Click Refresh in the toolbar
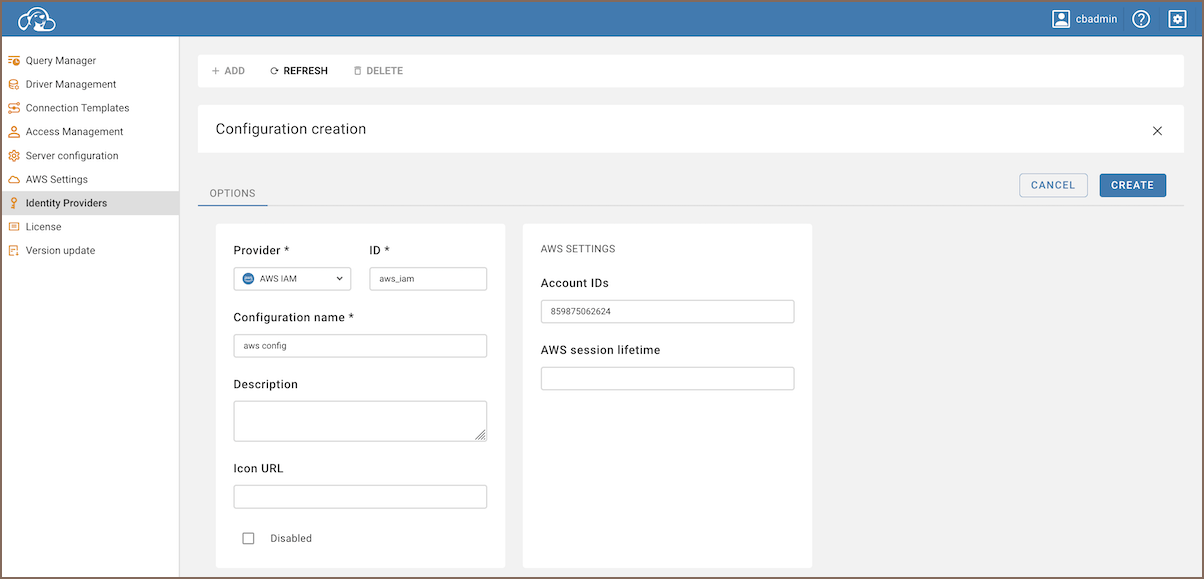 [x=298, y=71]
